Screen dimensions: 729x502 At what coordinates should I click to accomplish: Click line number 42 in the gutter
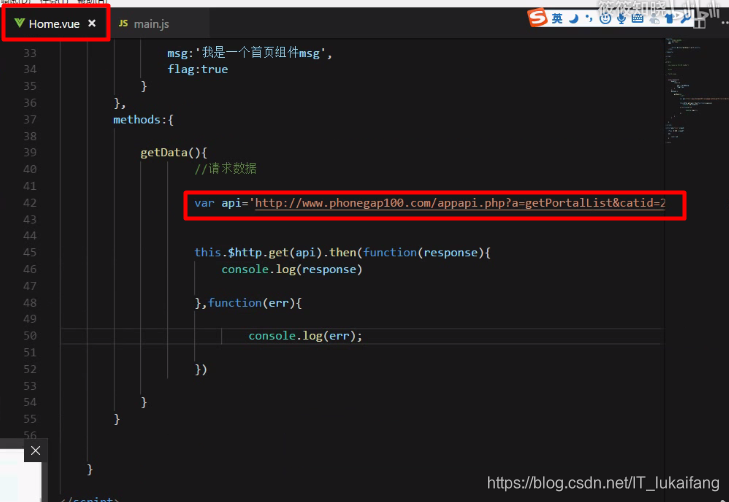point(30,203)
